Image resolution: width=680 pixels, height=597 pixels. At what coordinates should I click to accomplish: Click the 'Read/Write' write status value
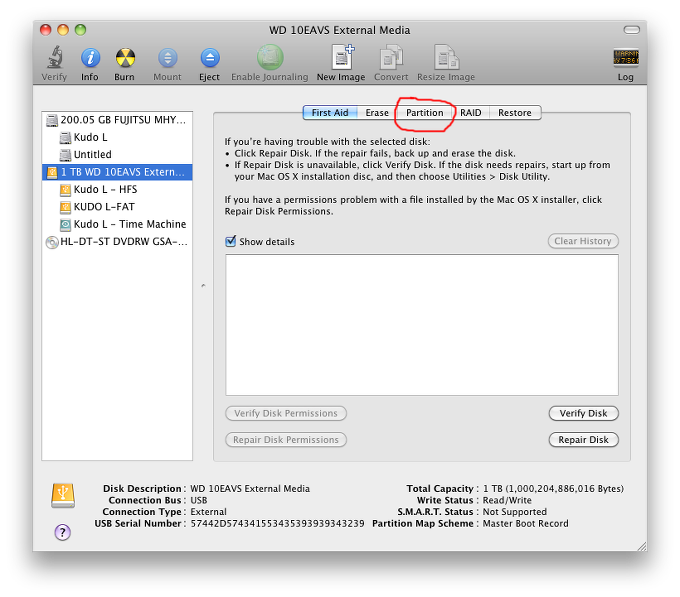pos(507,500)
